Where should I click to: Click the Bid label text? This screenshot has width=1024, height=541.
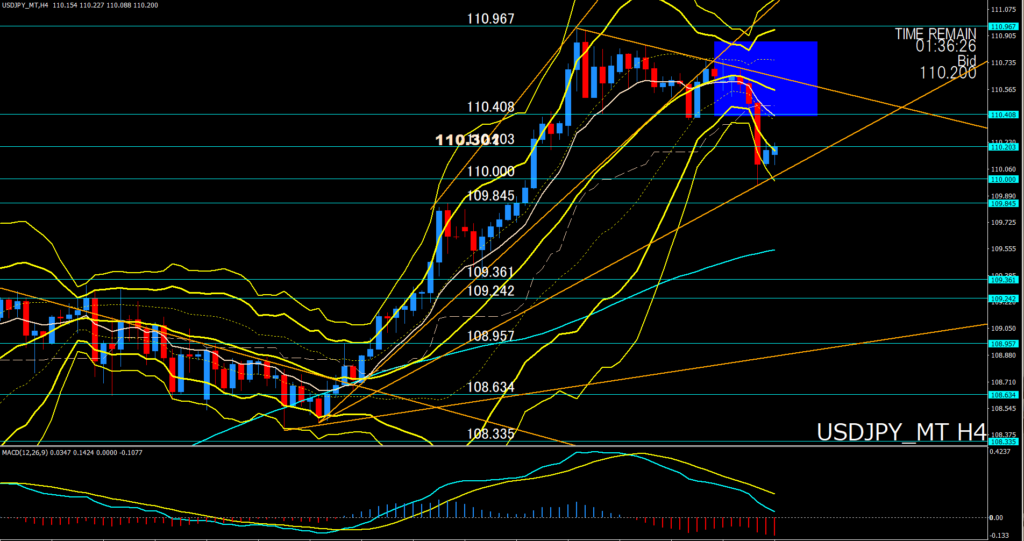[967, 59]
